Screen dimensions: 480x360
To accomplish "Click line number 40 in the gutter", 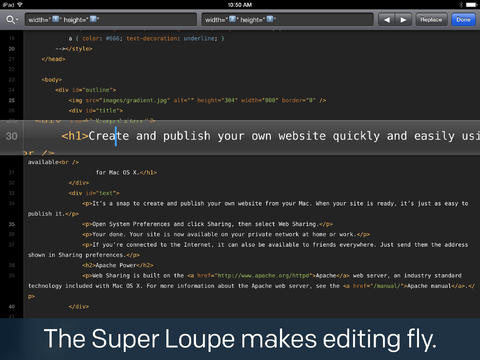I will tap(12, 306).
